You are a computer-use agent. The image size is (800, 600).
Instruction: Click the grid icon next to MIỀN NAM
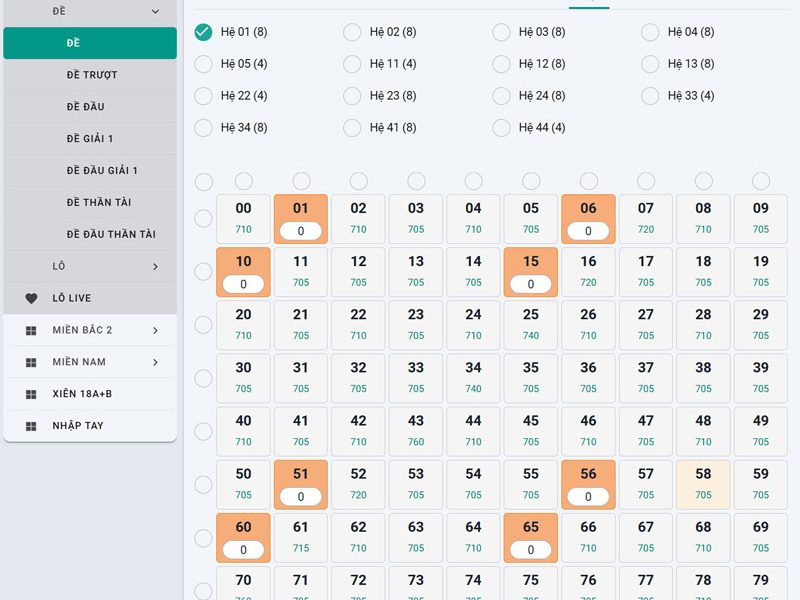click(x=31, y=362)
